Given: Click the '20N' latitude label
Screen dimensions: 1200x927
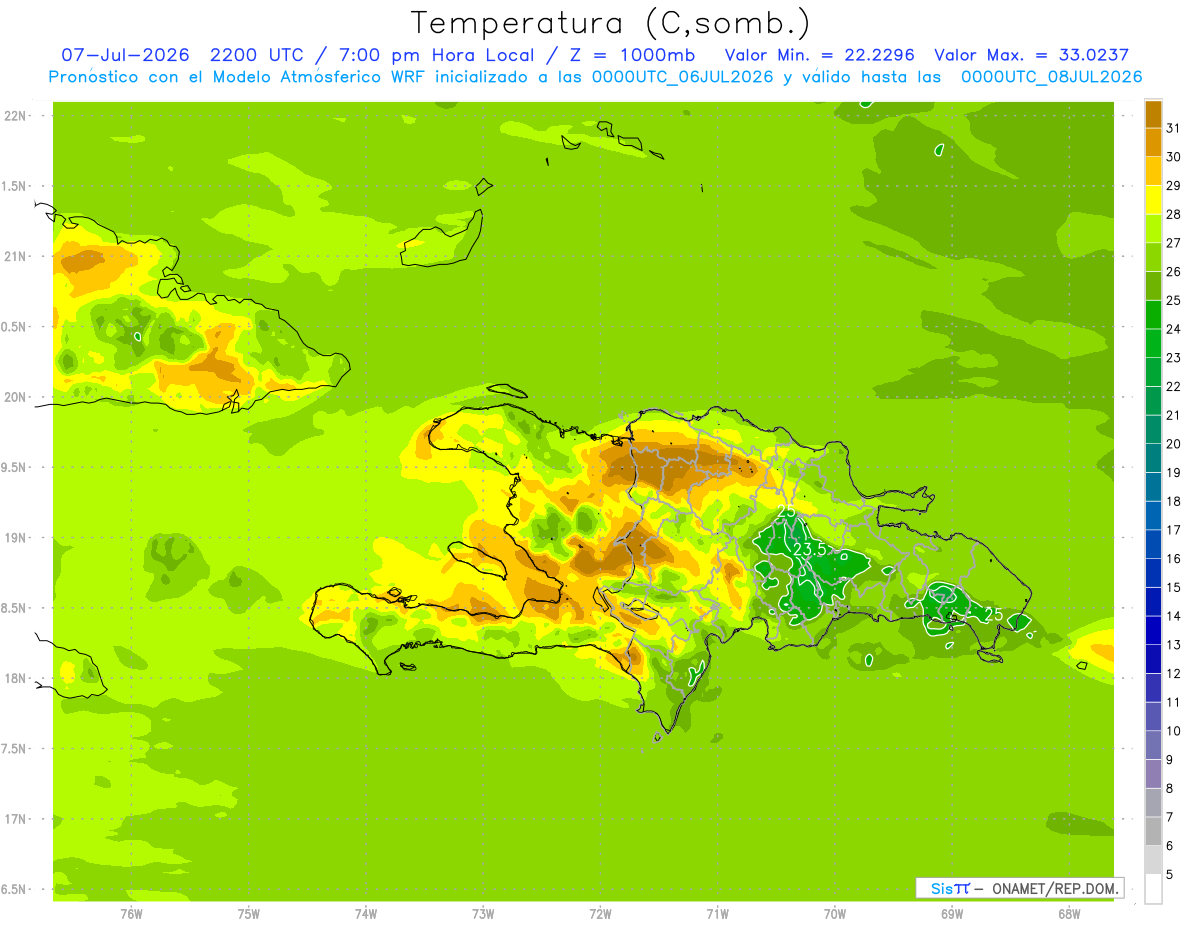Looking at the screenshot, I should pos(15,397).
